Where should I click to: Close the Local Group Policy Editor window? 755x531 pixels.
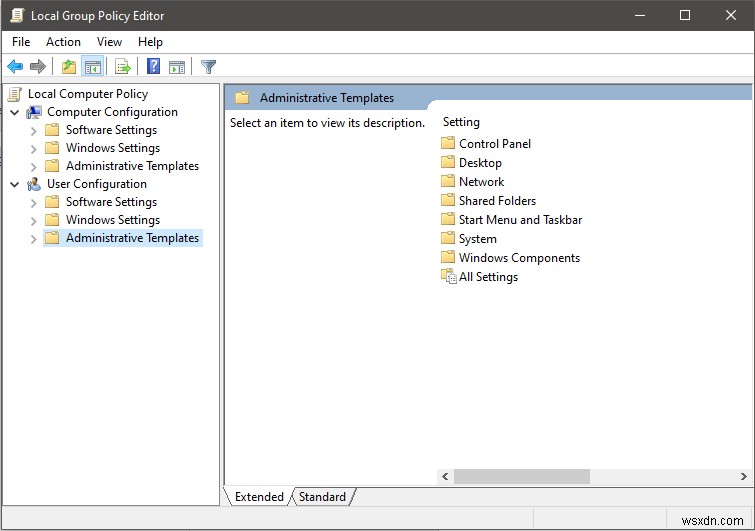[730, 15]
